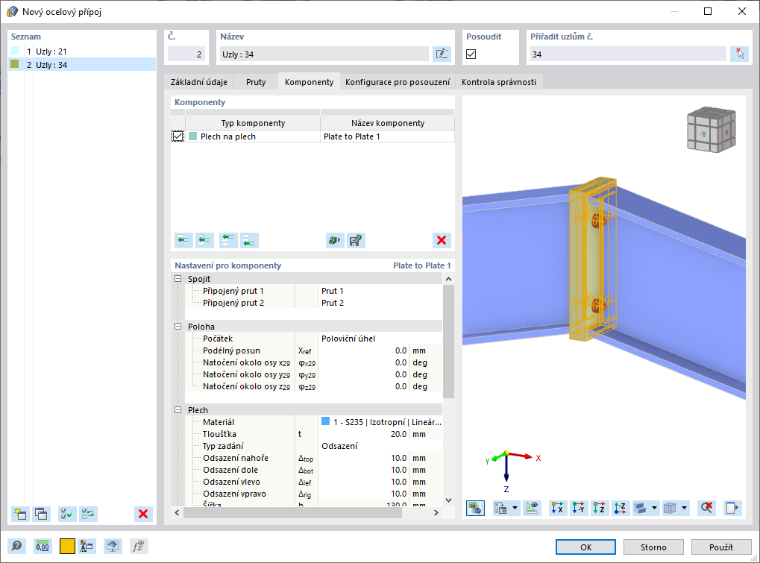Click the blue S235 material swatch
This screenshot has height=563, width=760.
pyautogui.click(x=326, y=422)
